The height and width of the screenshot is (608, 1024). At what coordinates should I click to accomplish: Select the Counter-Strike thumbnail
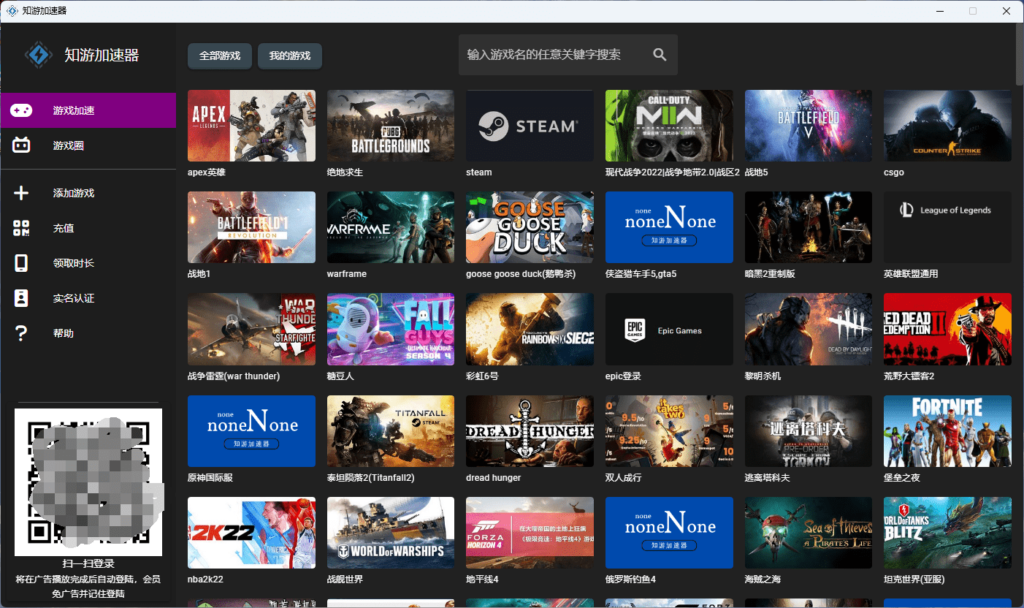pyautogui.click(x=948, y=125)
